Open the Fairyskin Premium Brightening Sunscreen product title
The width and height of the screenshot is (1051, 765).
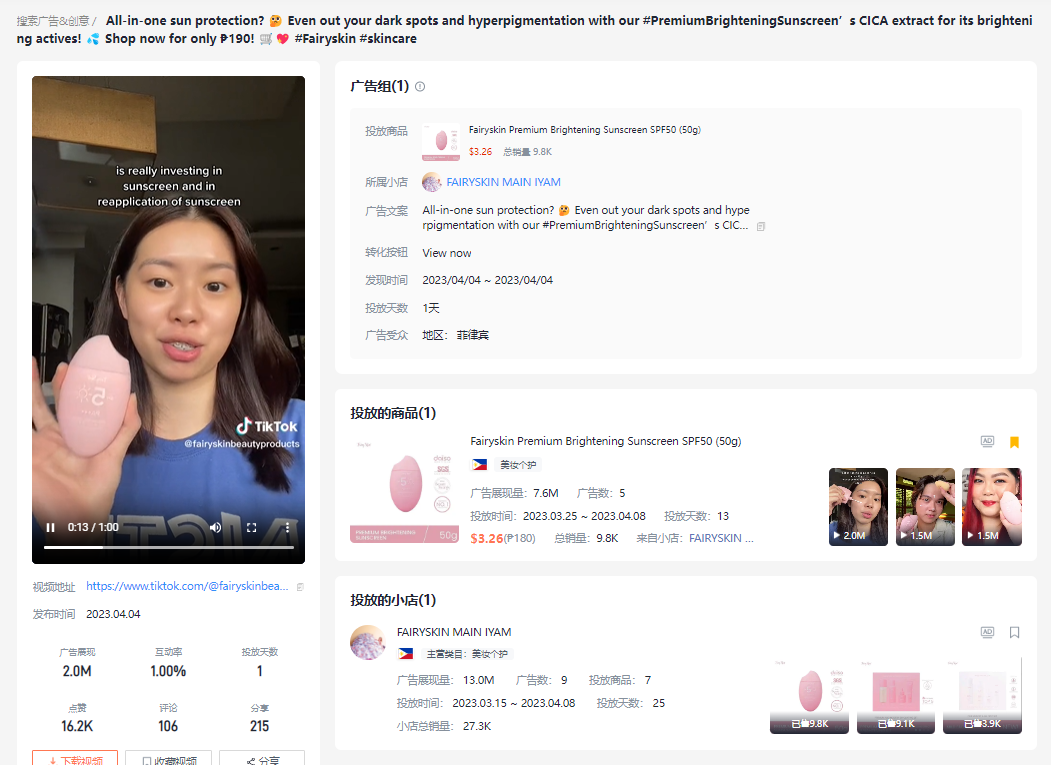click(x=605, y=441)
